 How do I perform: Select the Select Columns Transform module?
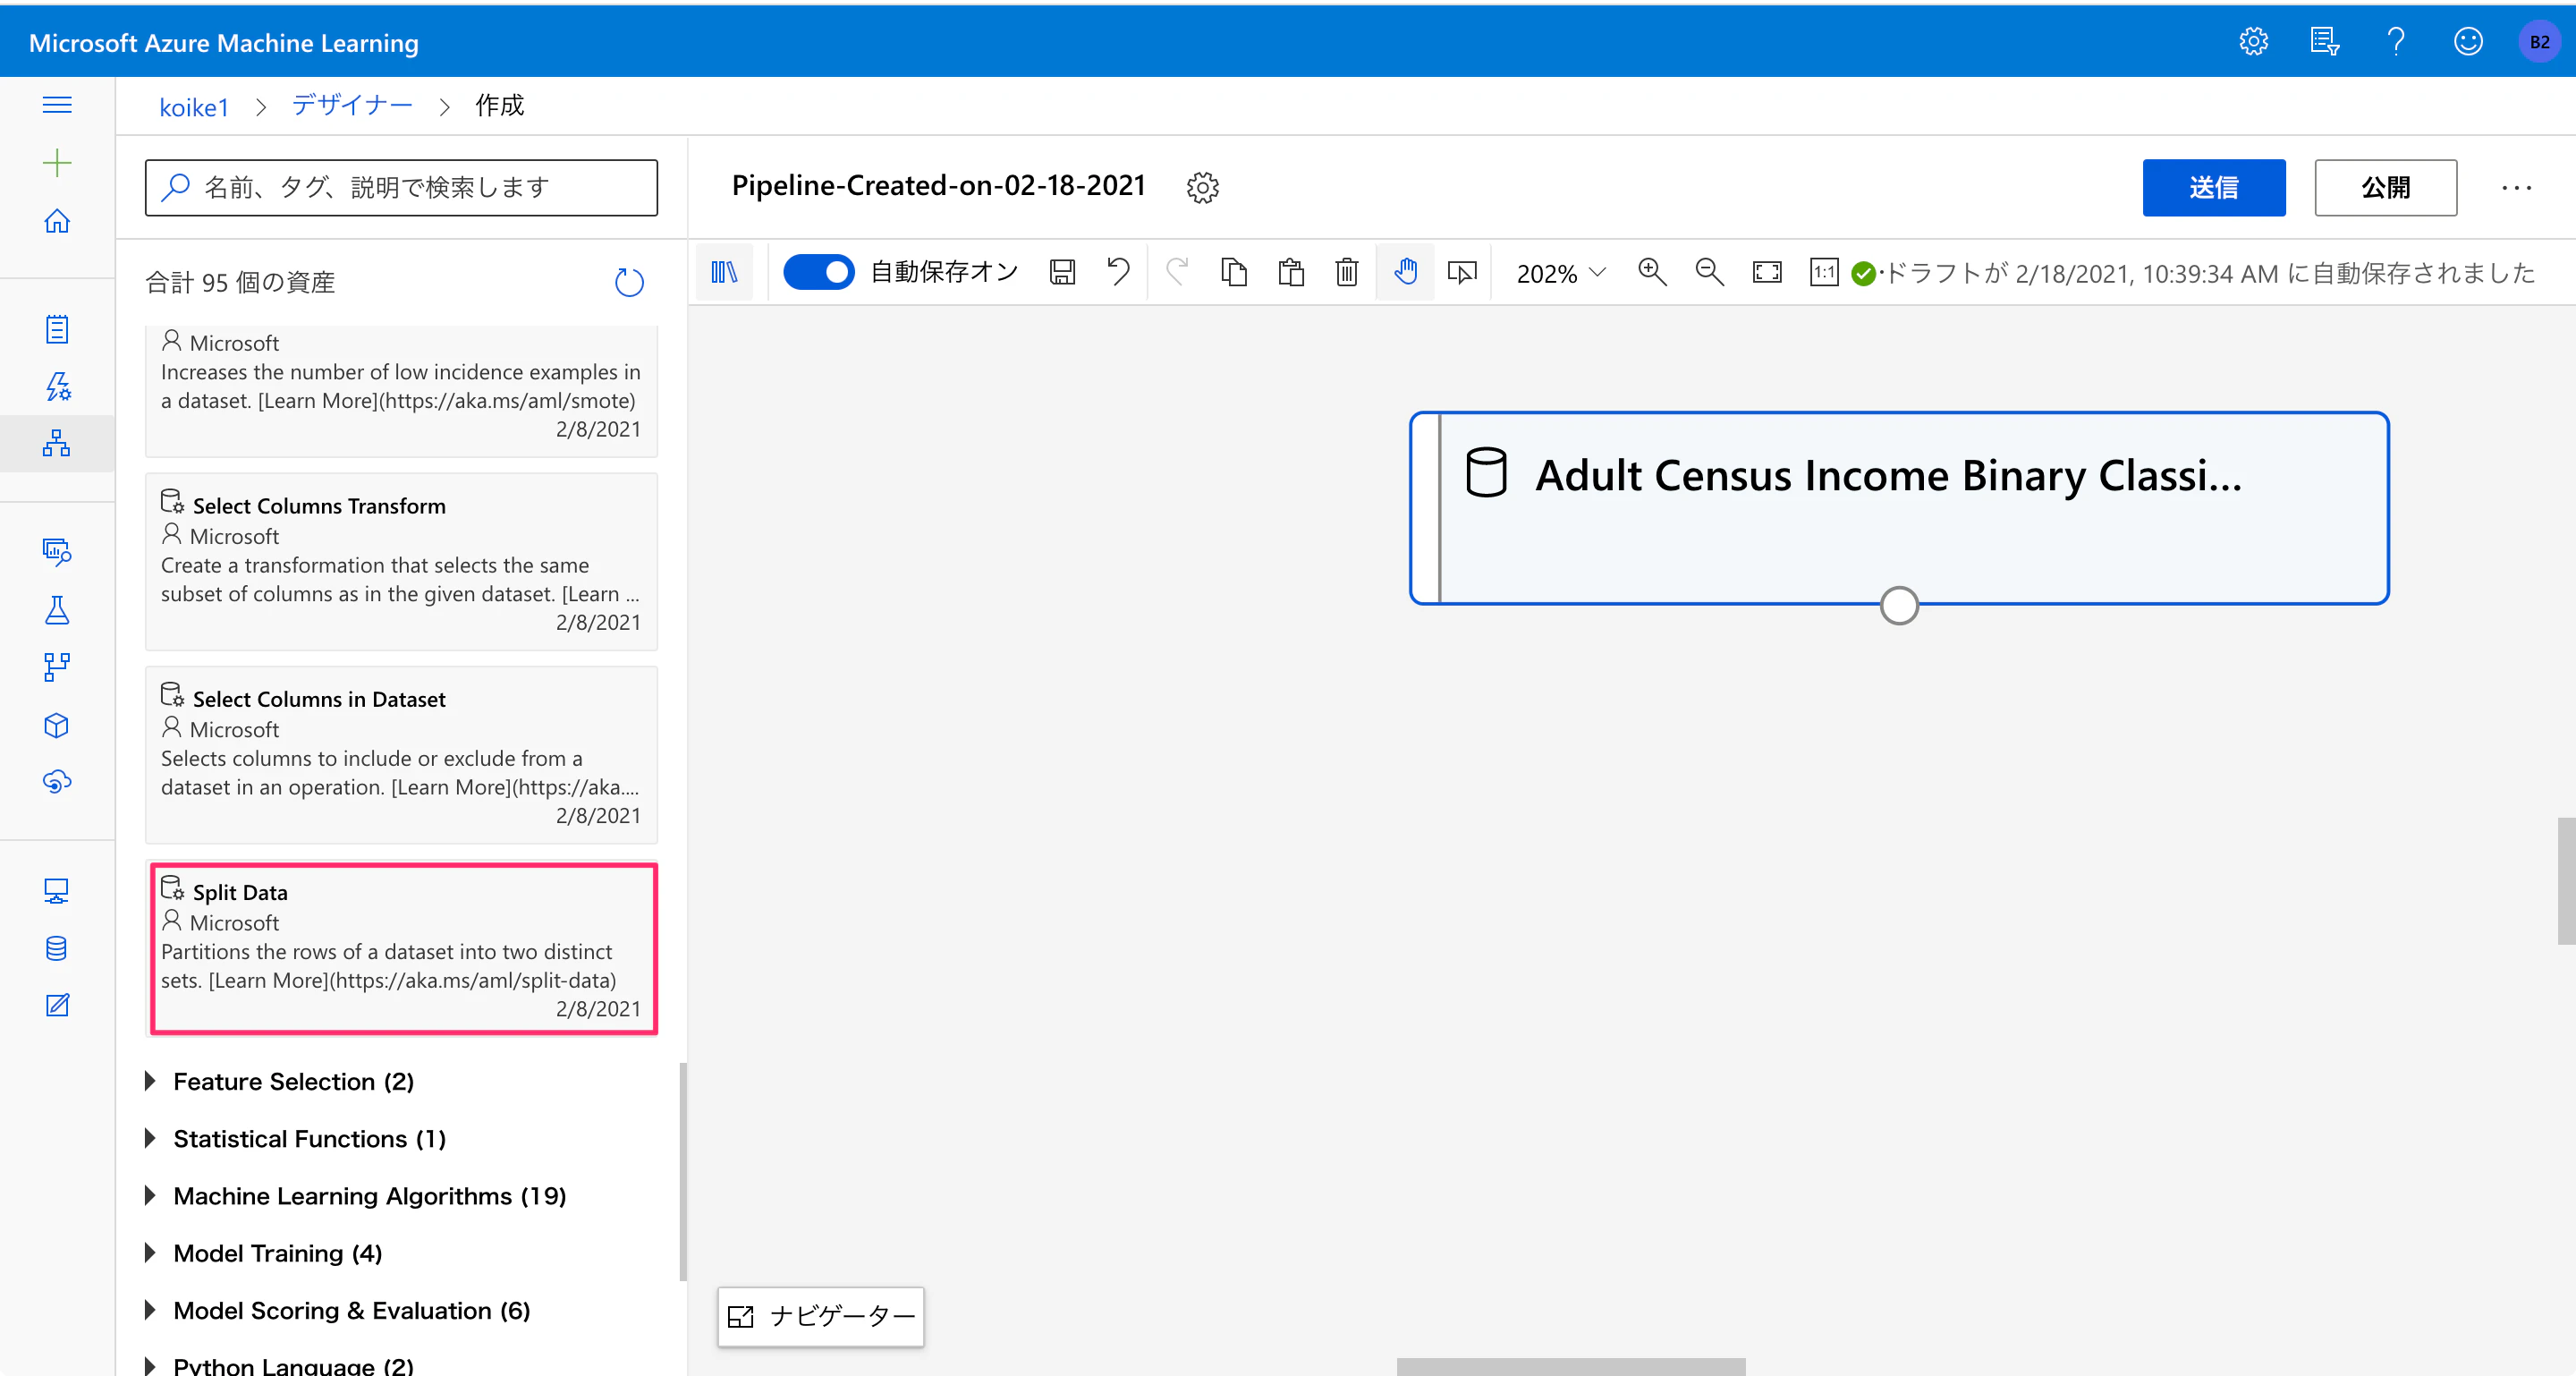click(x=402, y=561)
